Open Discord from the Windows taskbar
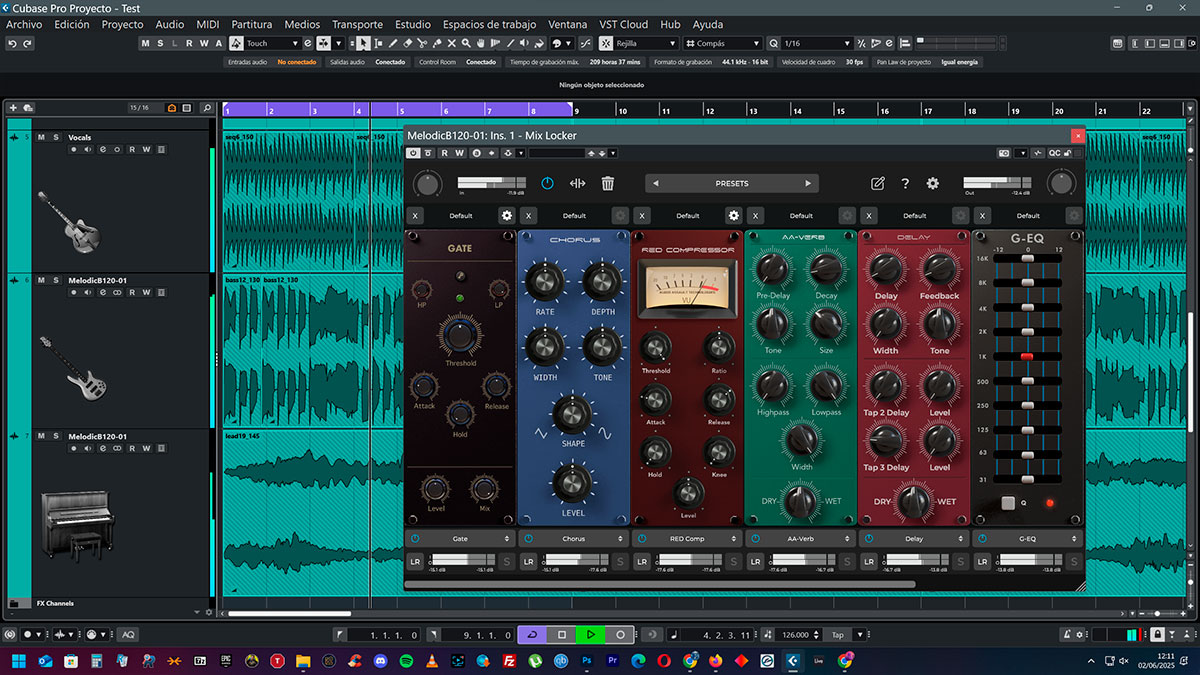Viewport: 1200px width, 675px height. 379,661
